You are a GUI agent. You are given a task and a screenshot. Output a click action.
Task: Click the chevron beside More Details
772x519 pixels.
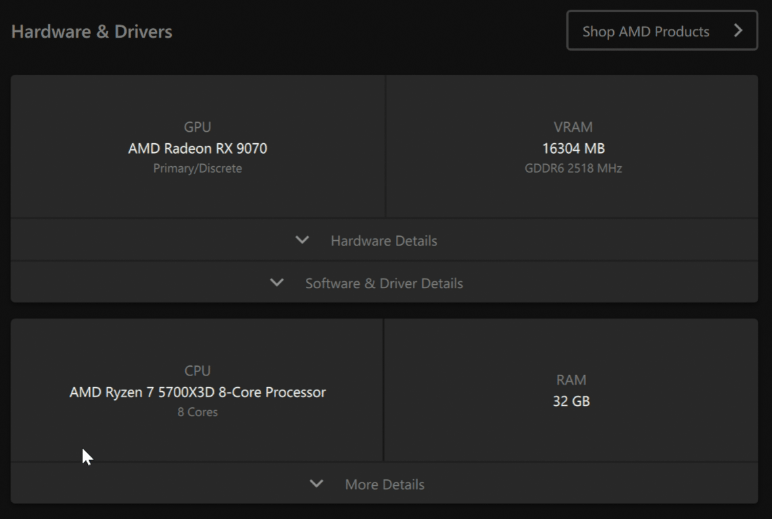tap(317, 484)
